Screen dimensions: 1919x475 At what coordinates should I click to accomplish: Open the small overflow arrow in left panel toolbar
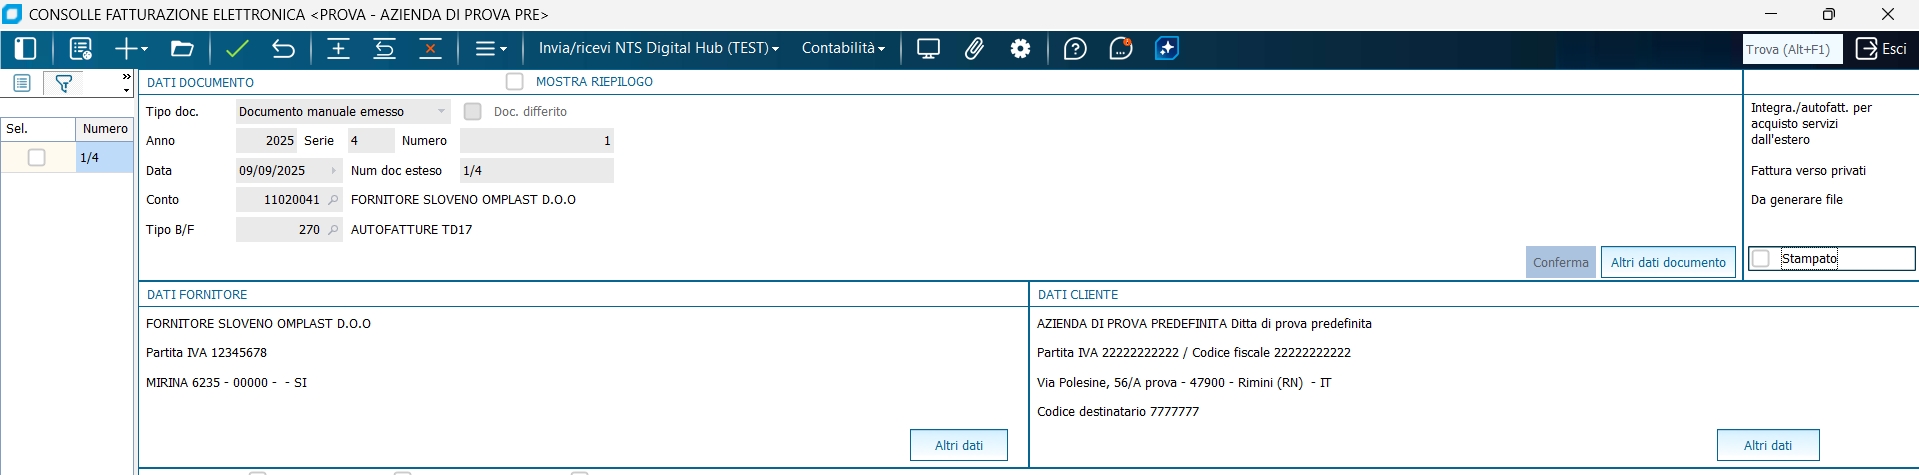click(x=126, y=90)
